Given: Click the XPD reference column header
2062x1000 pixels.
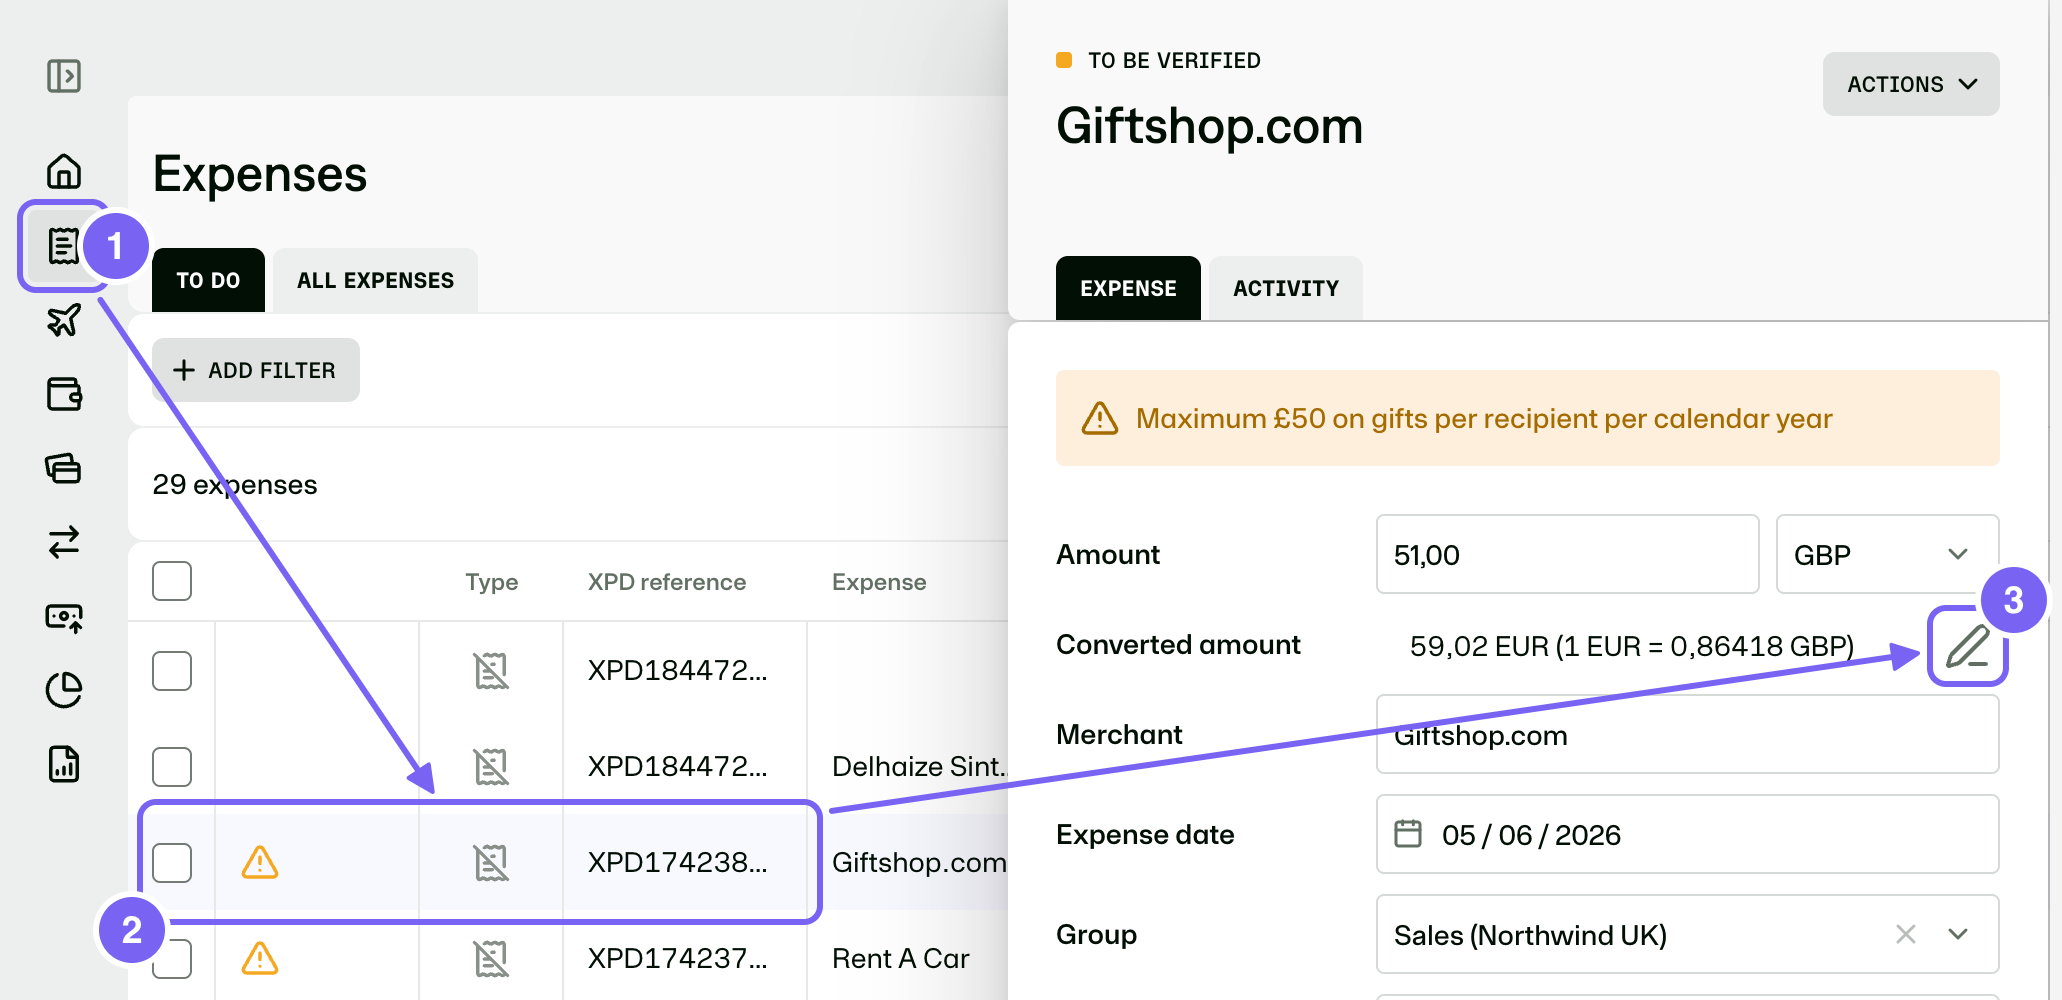Looking at the screenshot, I should point(667,582).
